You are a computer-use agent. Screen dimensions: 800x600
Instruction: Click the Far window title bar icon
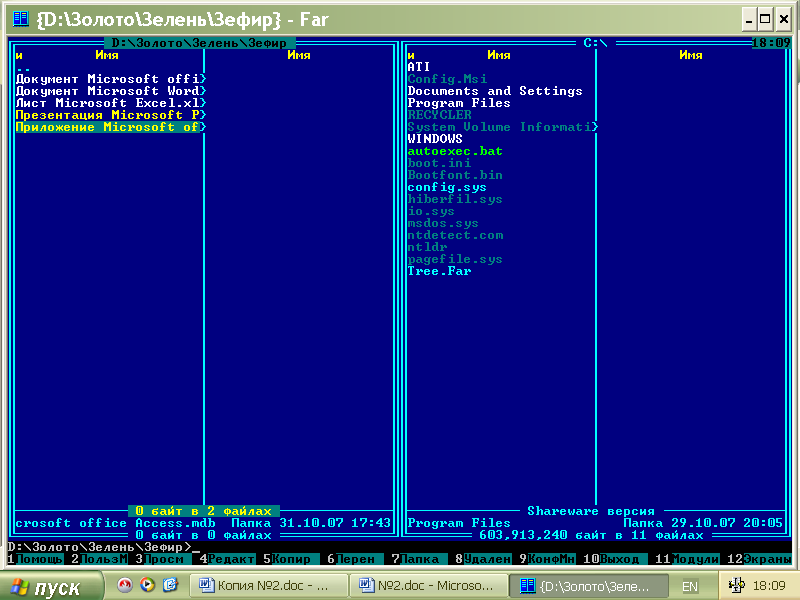(x=20, y=19)
